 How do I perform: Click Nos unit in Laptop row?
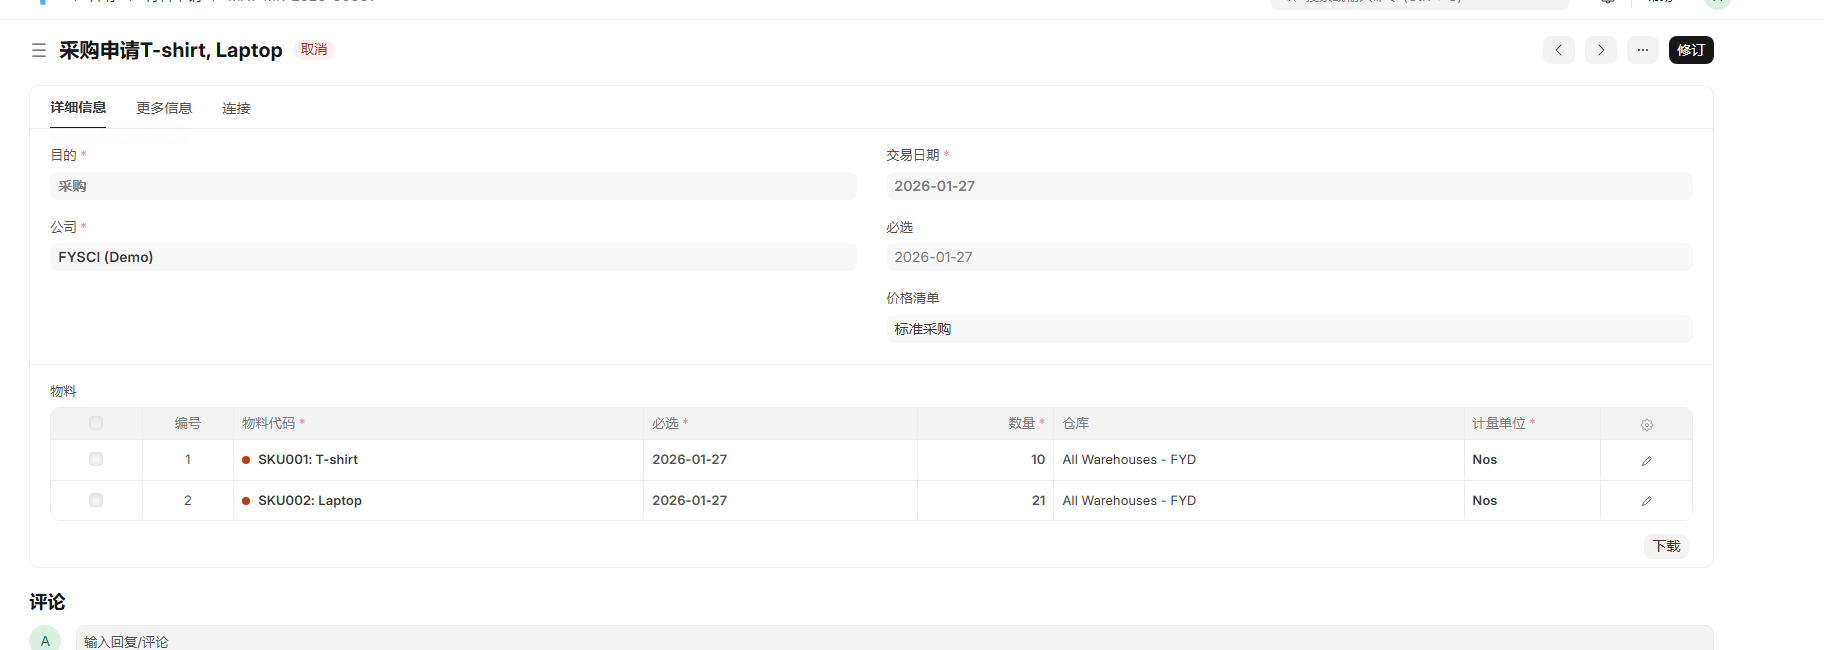[x=1484, y=500]
